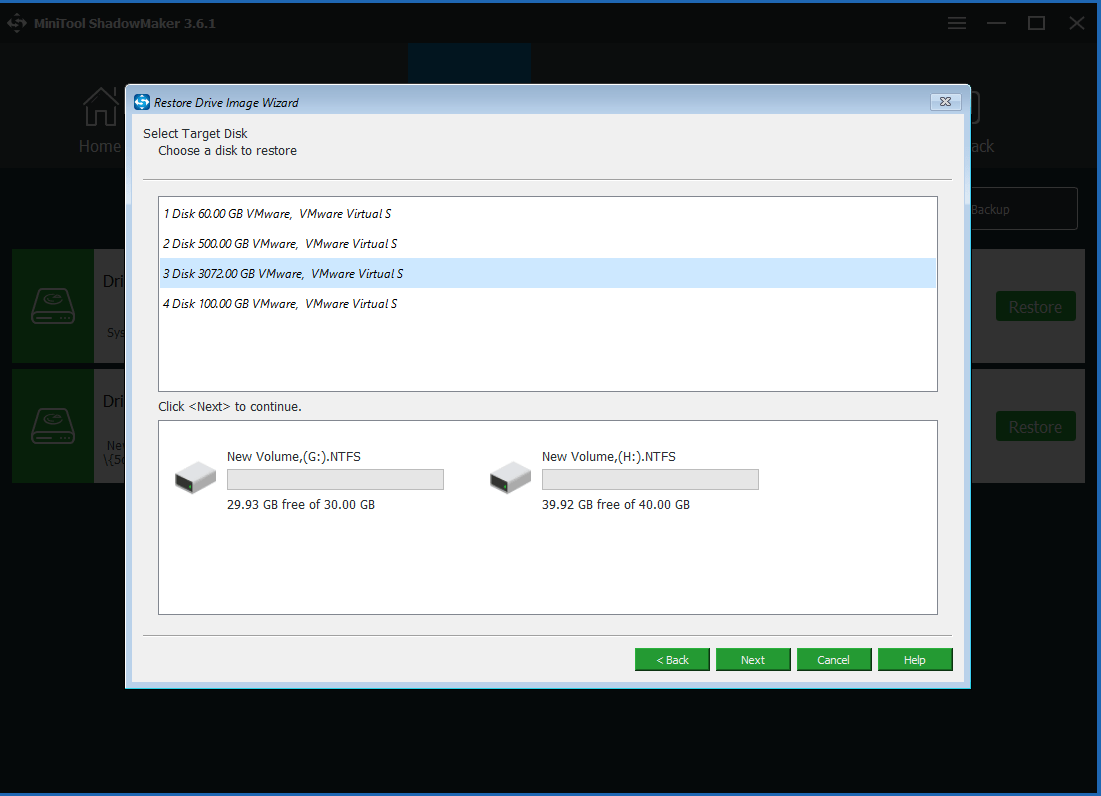Go back with the < Back button

pos(672,660)
